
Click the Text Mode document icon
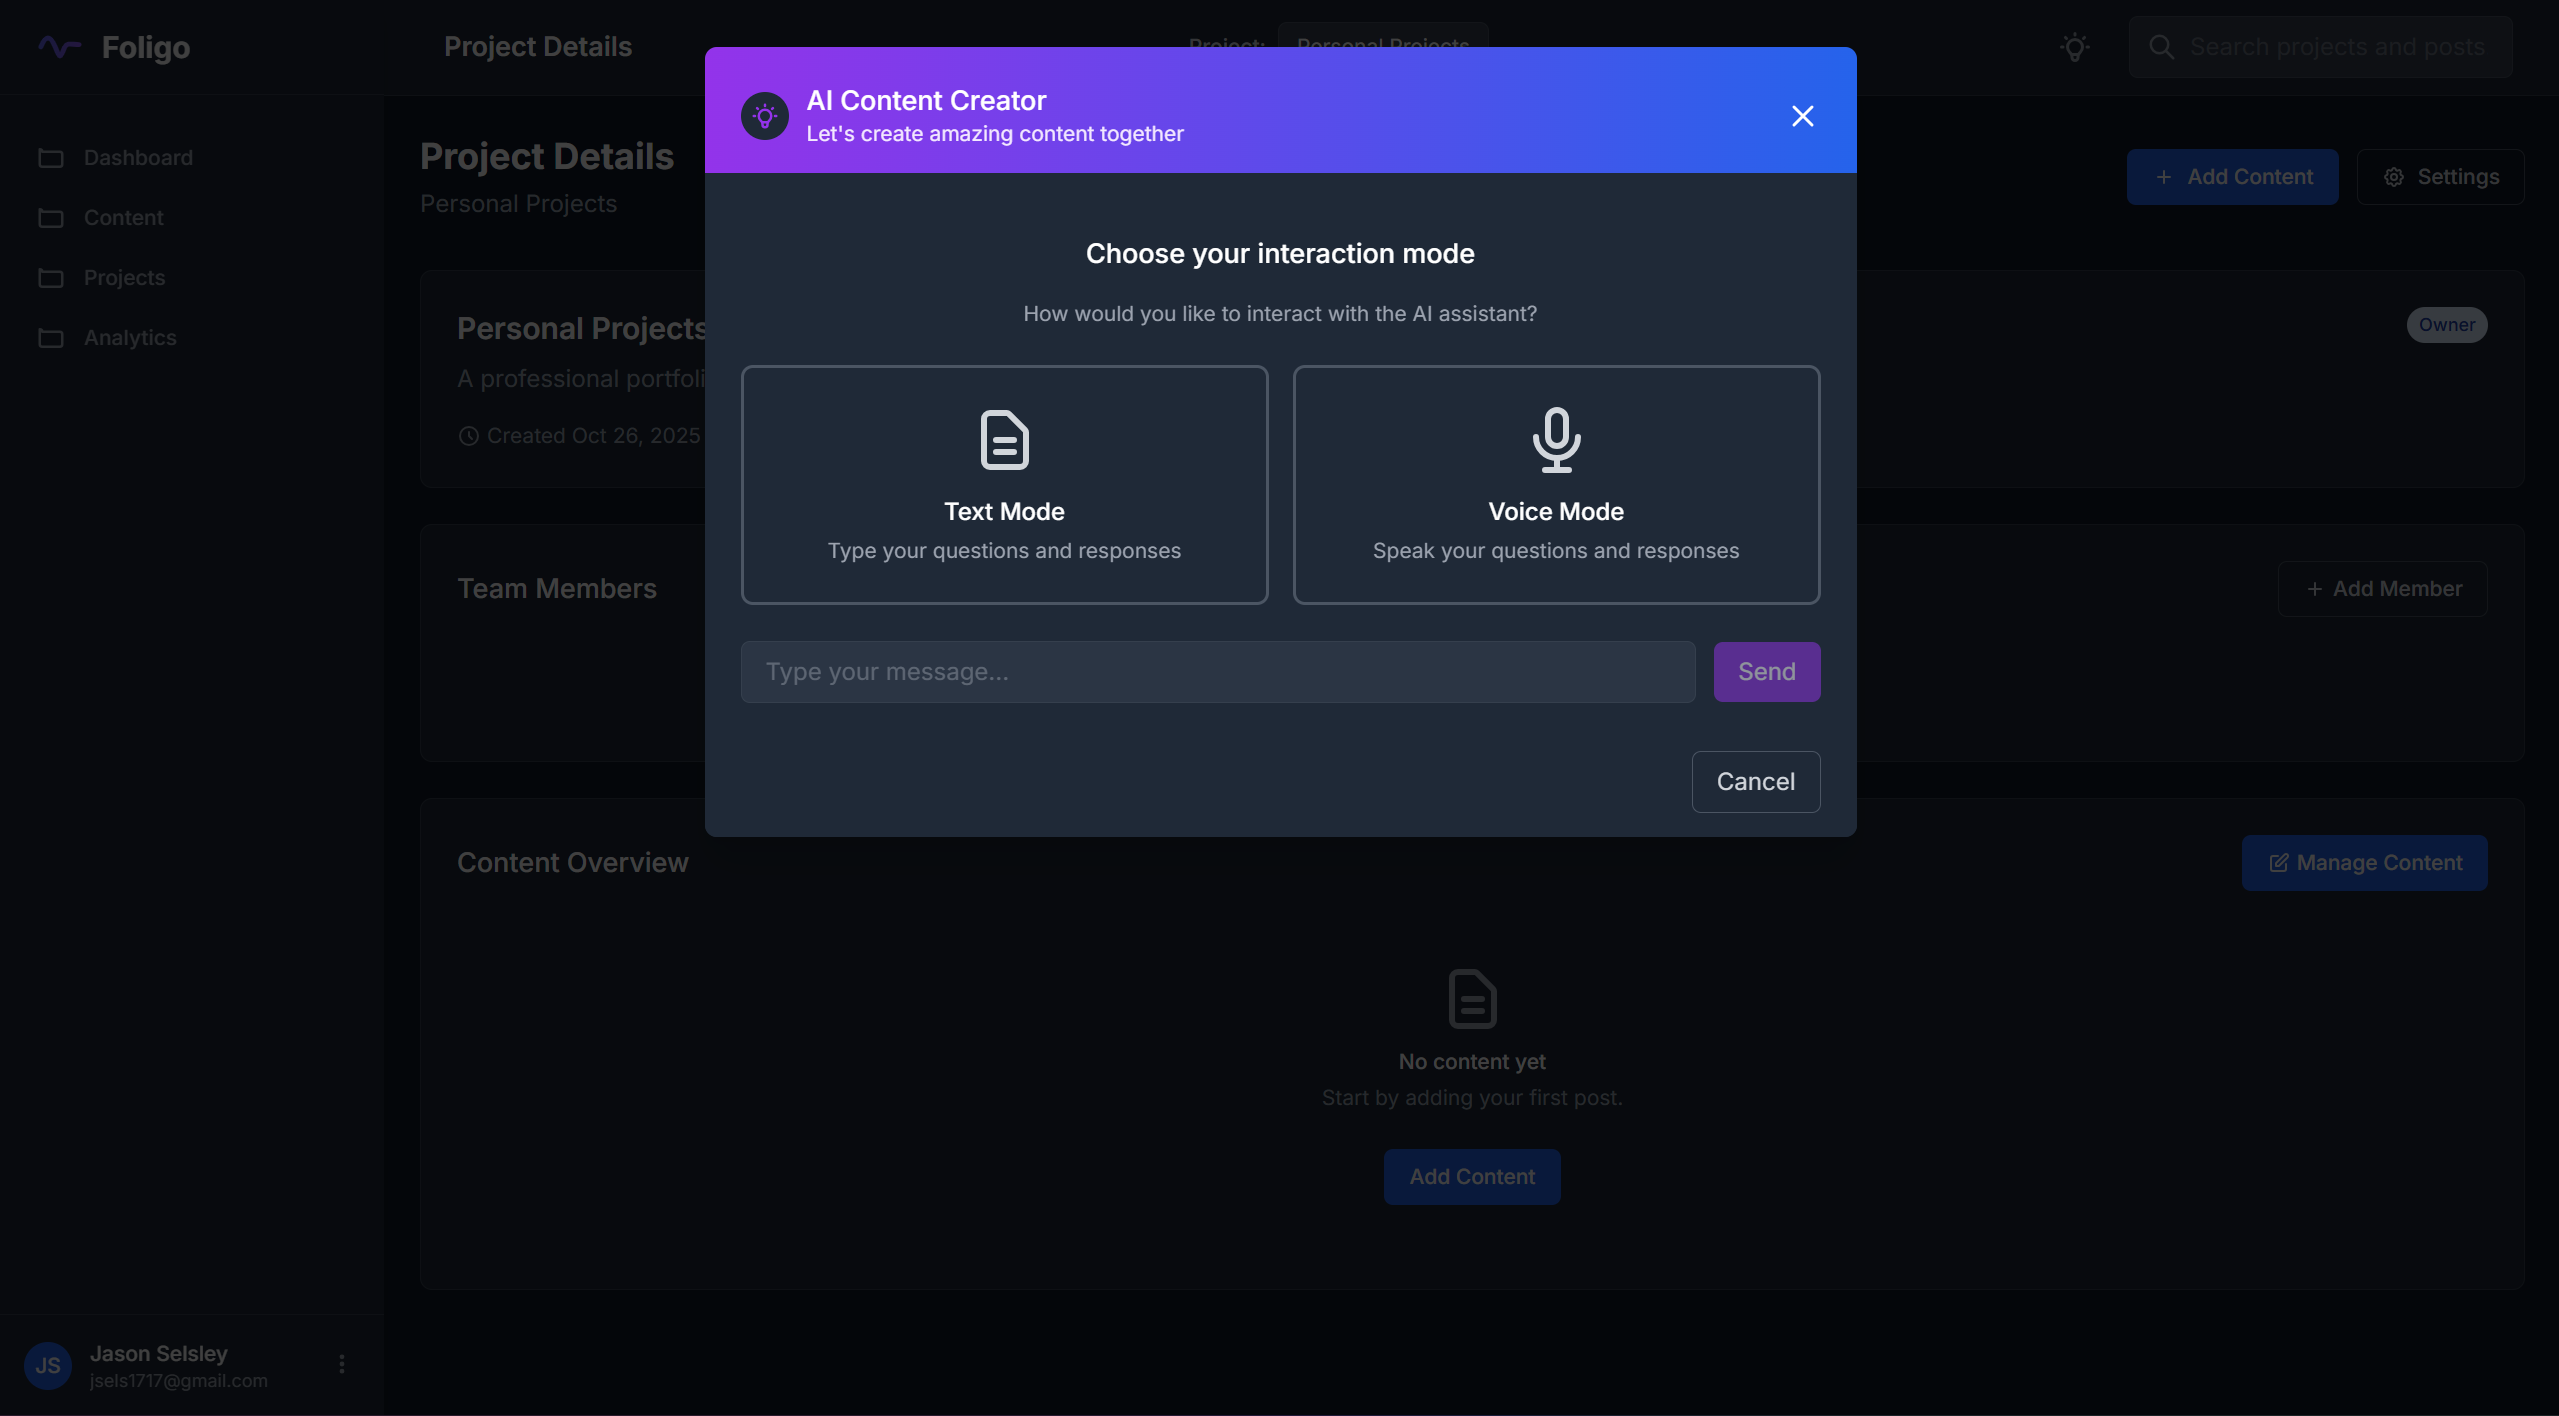tap(1004, 440)
